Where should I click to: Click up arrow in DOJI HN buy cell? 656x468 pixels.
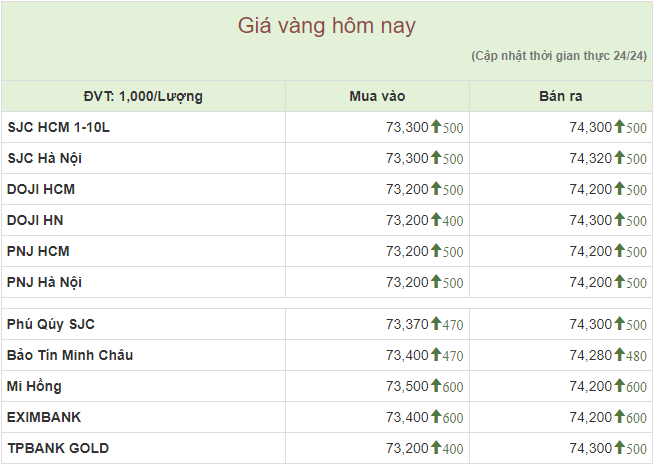tap(436, 219)
